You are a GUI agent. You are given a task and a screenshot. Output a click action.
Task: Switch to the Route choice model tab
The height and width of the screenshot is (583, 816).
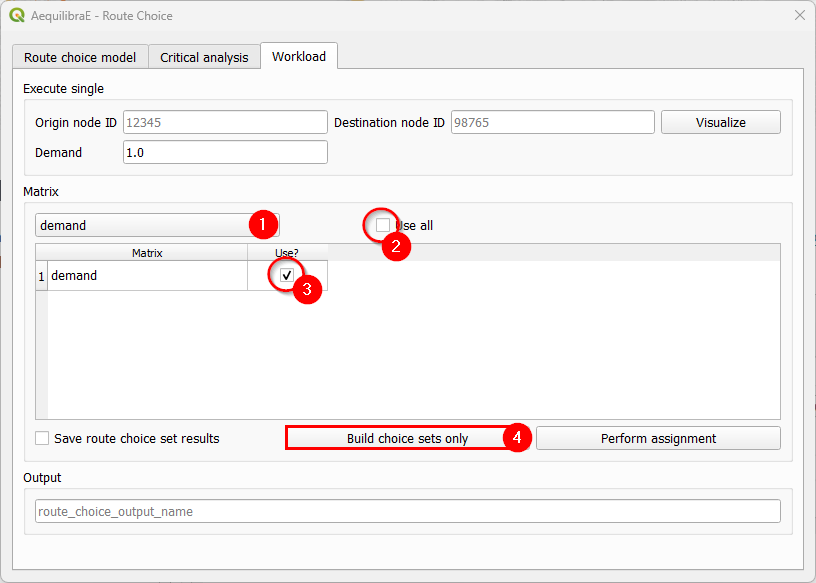tap(80, 57)
